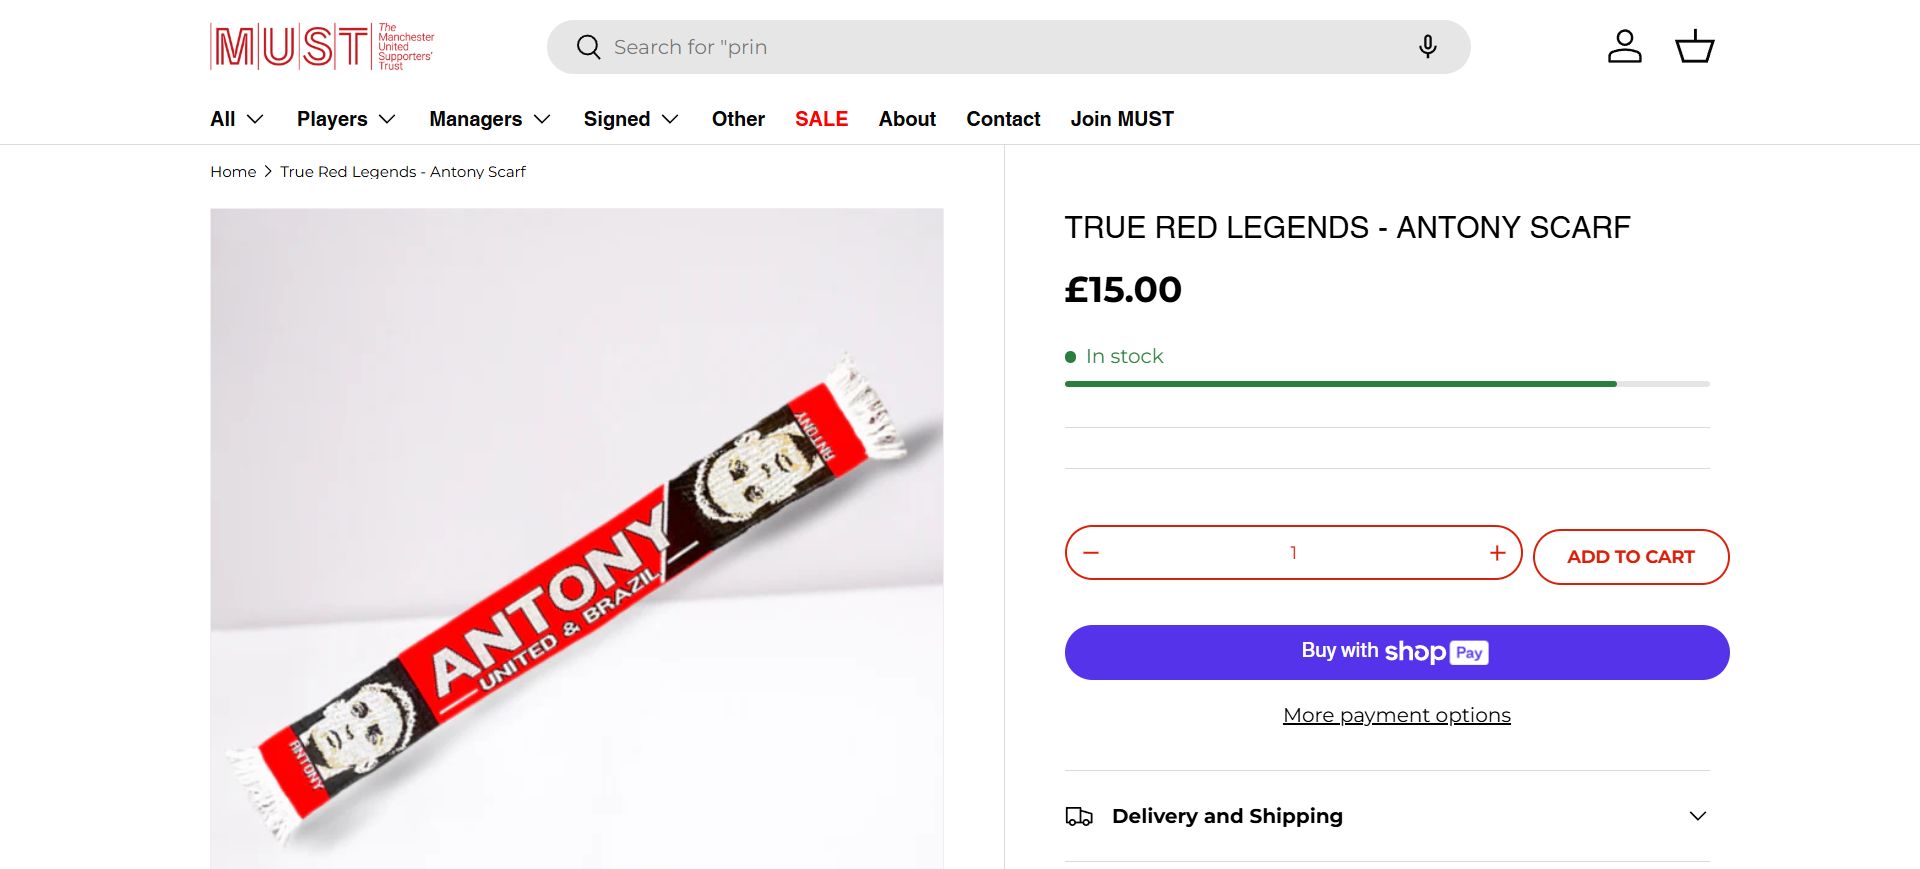The height and width of the screenshot is (869, 1920).
Task: Open the Players dropdown menu
Action: click(346, 119)
